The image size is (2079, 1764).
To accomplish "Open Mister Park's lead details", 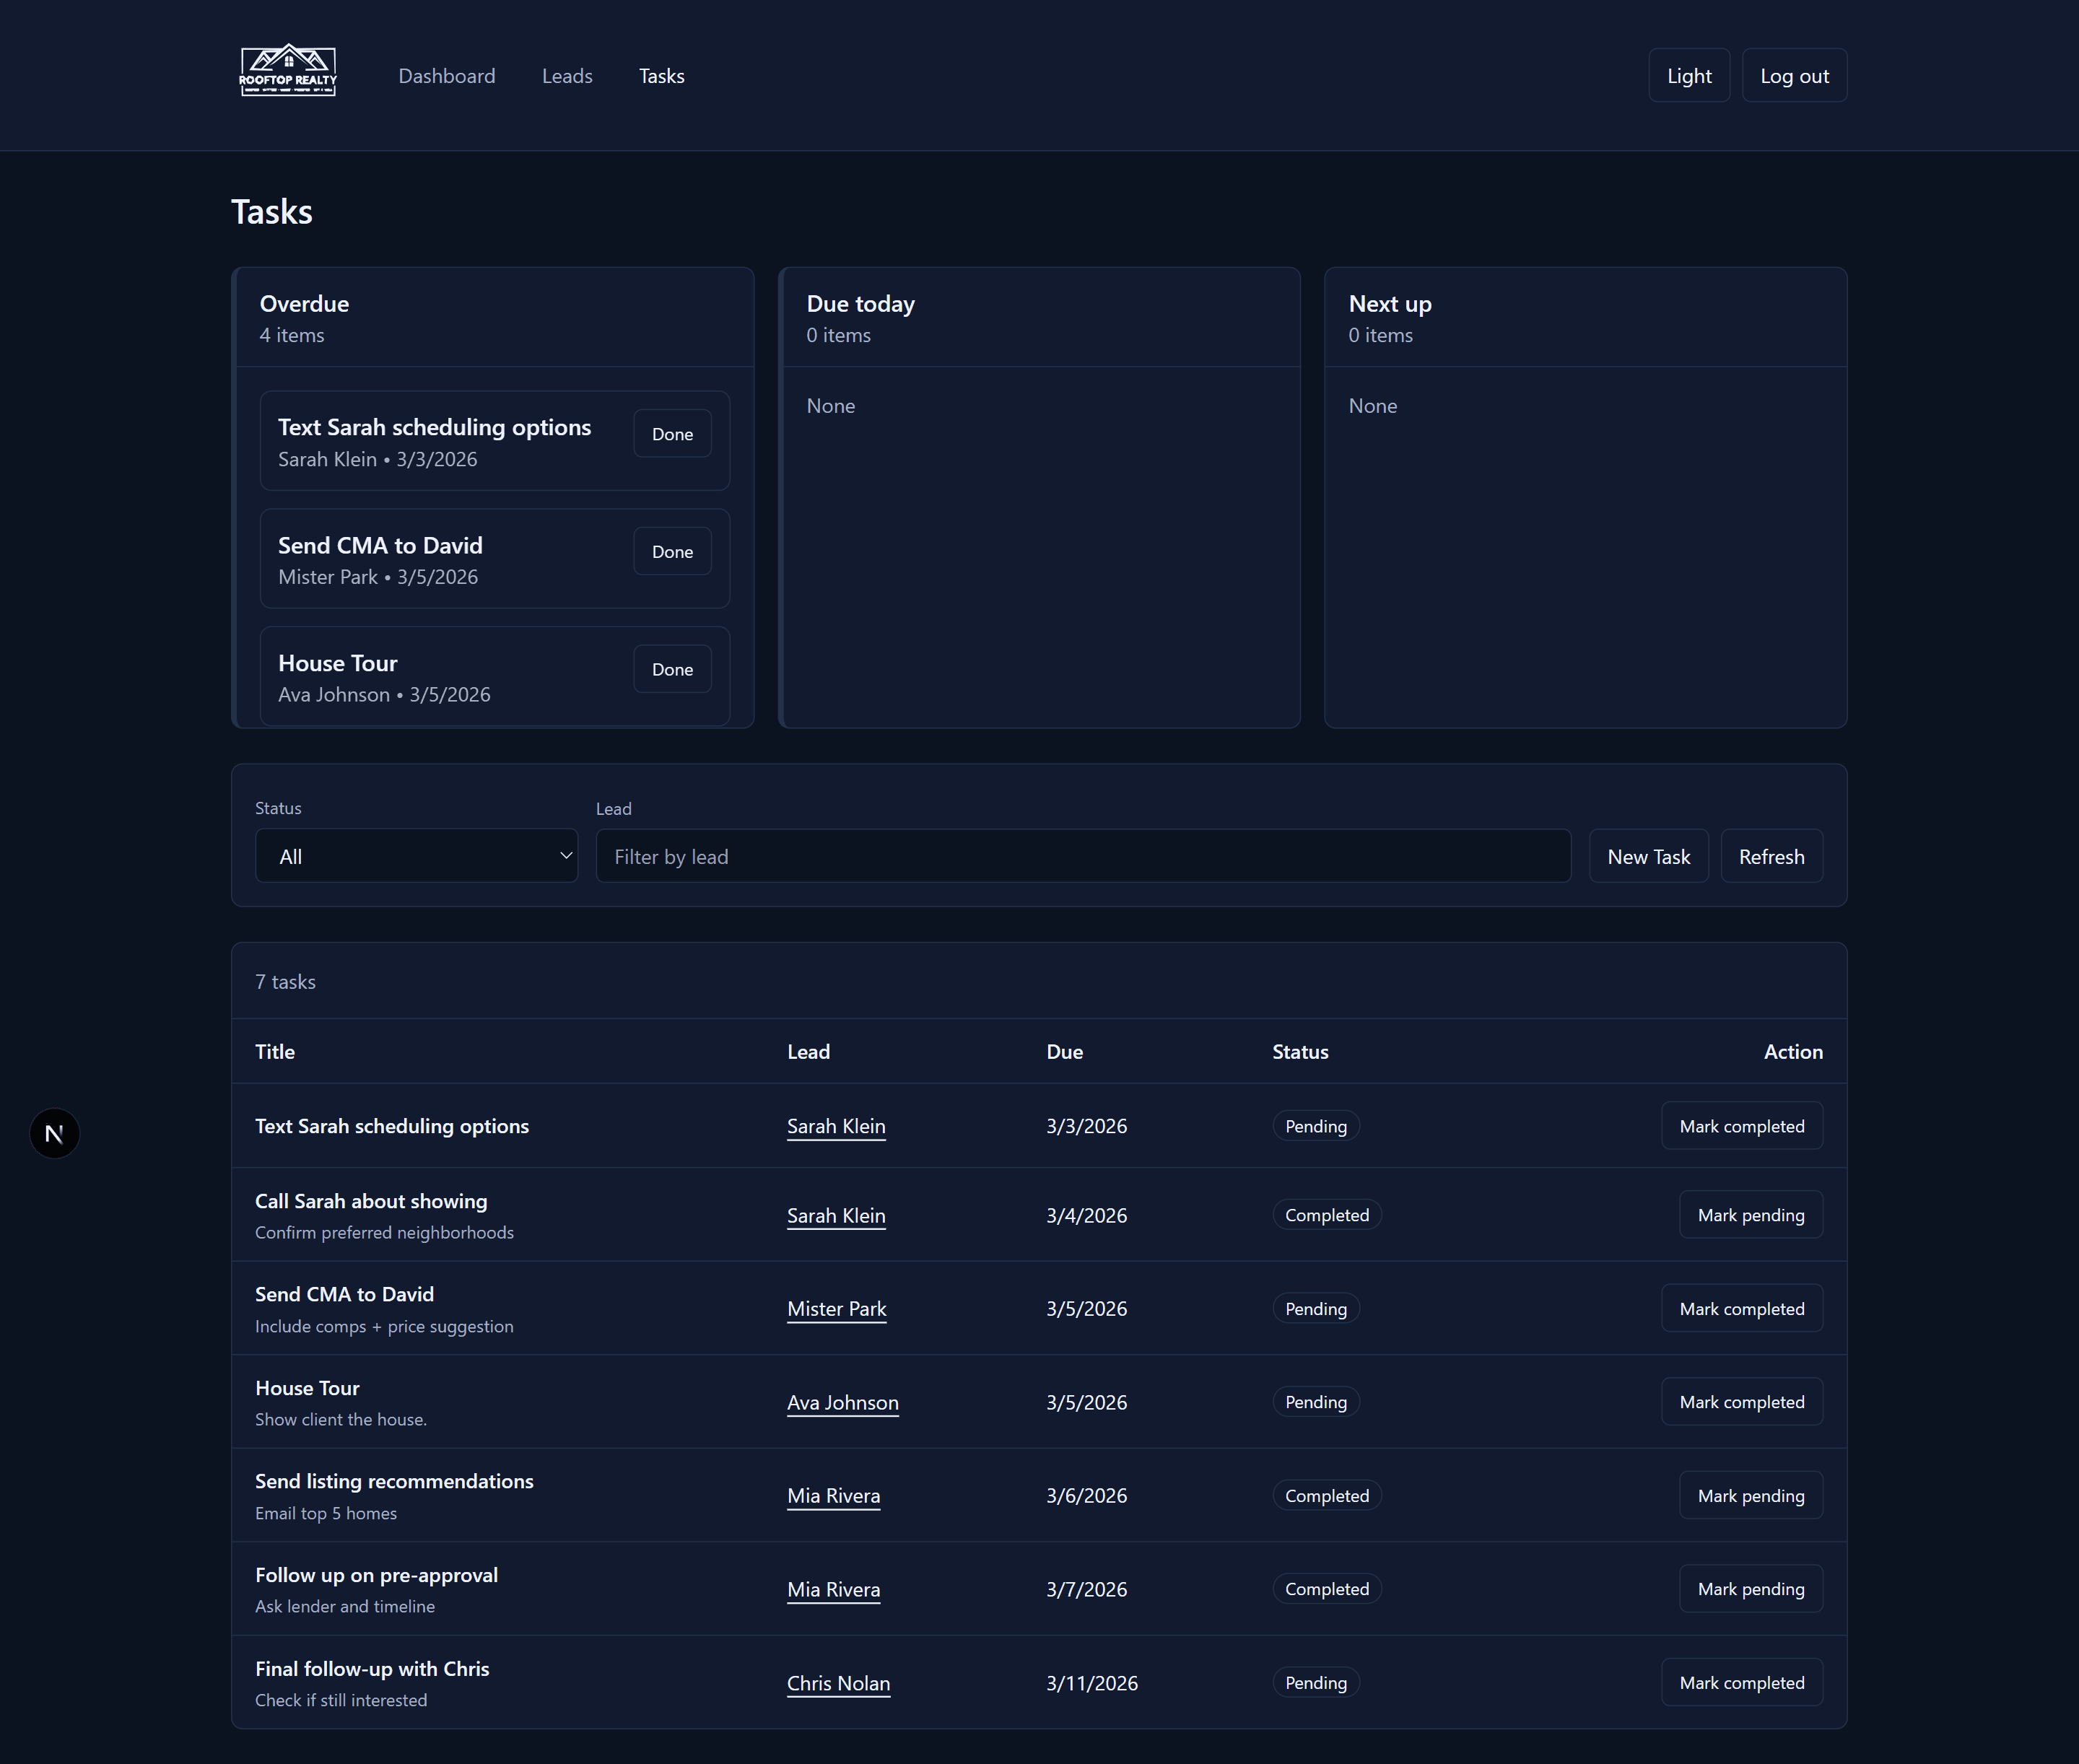I will pyautogui.click(x=836, y=1308).
